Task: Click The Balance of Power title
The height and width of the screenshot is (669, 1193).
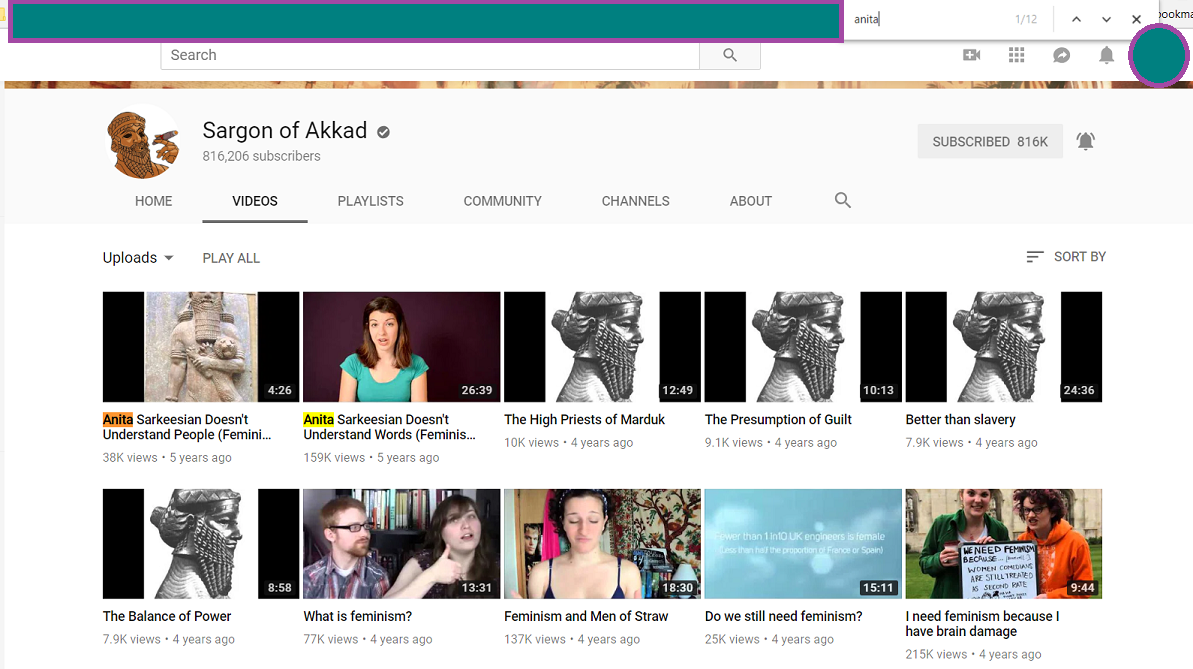Action: click(x=167, y=616)
